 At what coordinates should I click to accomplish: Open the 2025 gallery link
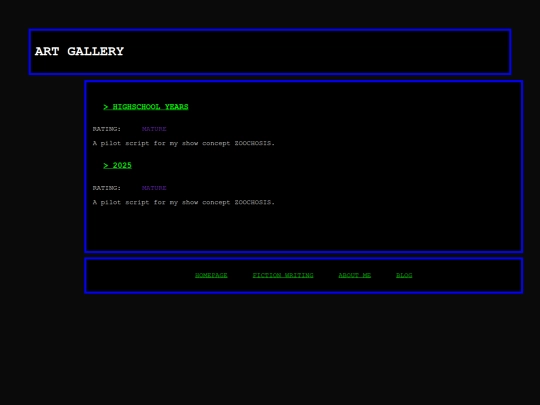117,166
